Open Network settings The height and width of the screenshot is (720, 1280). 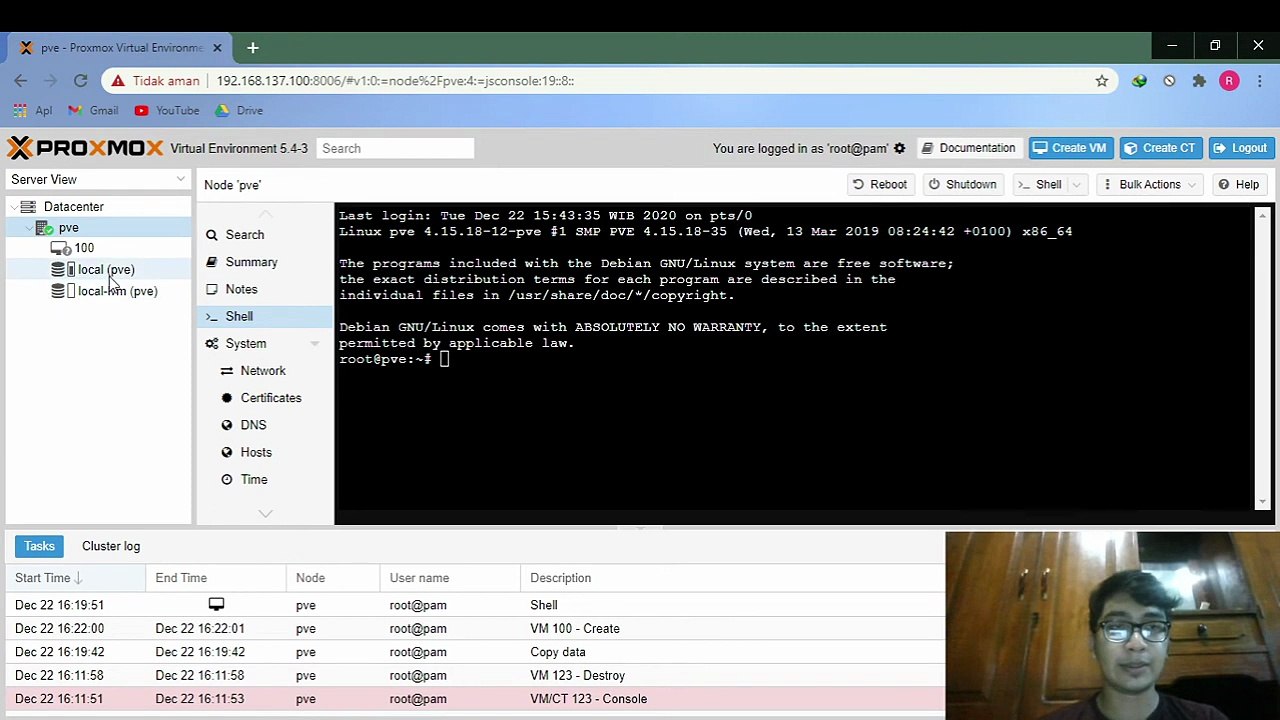pos(263,371)
